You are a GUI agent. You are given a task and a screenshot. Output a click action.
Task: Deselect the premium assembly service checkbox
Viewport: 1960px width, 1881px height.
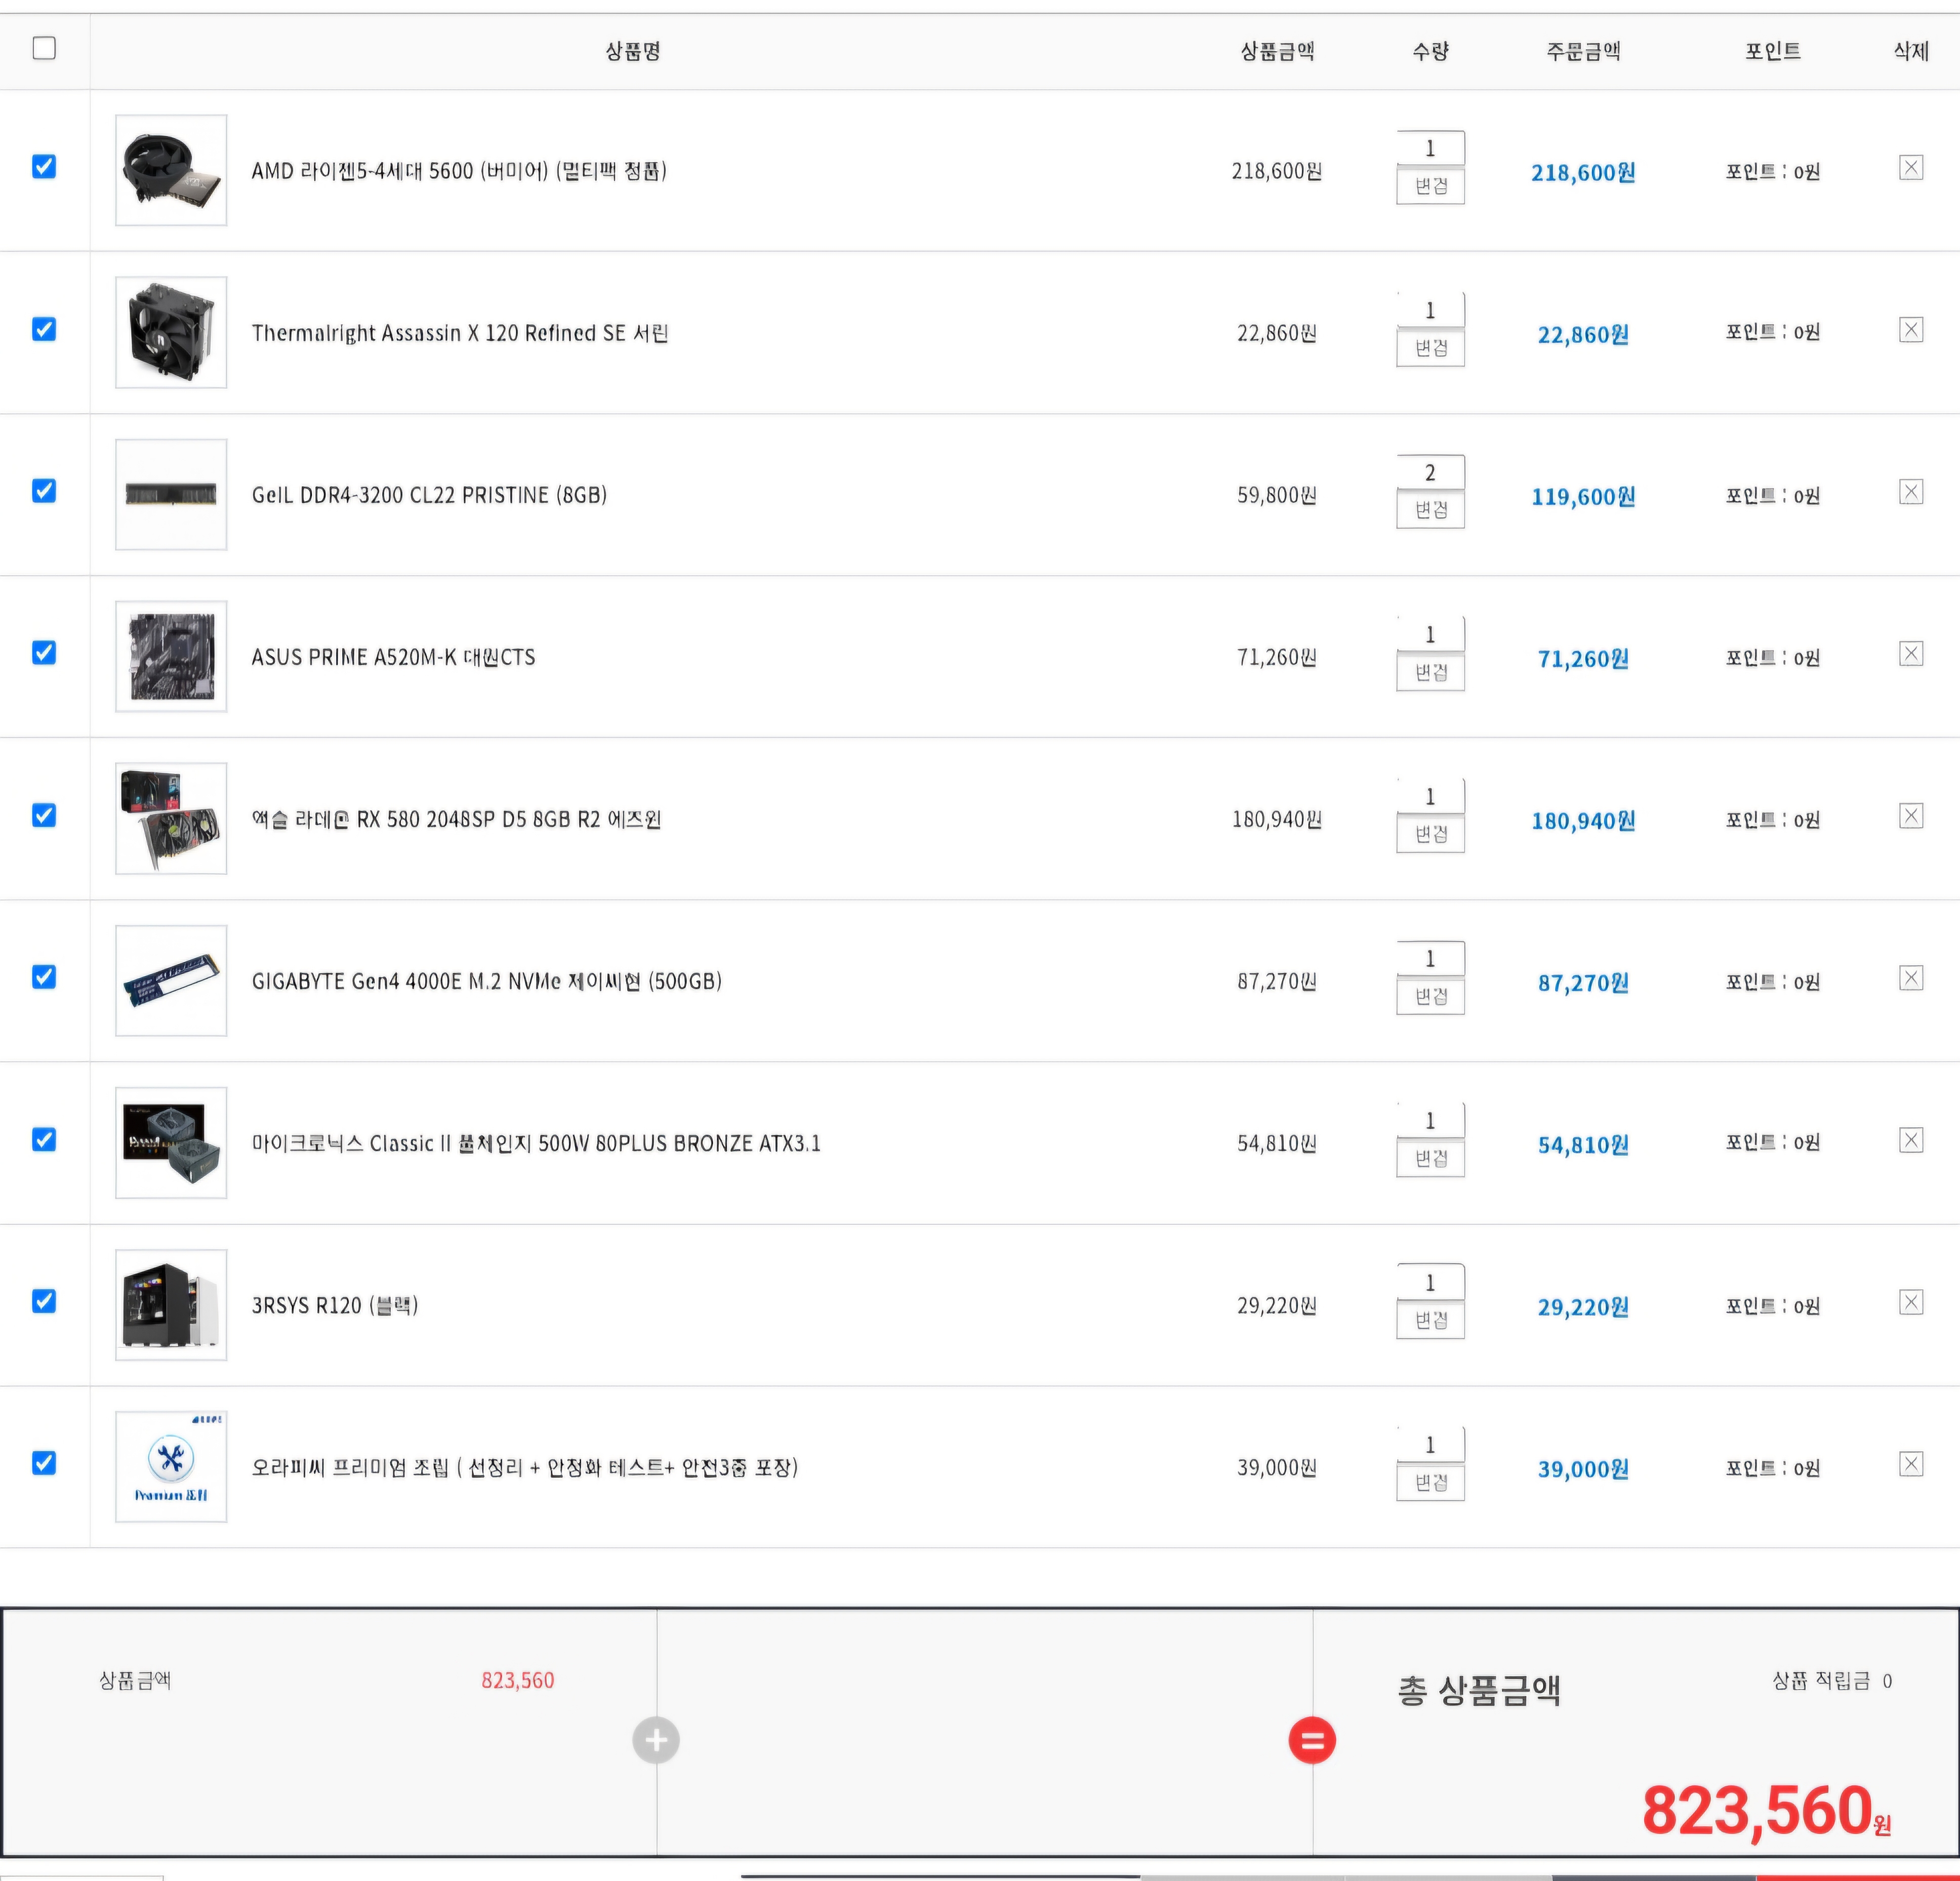[x=44, y=1463]
